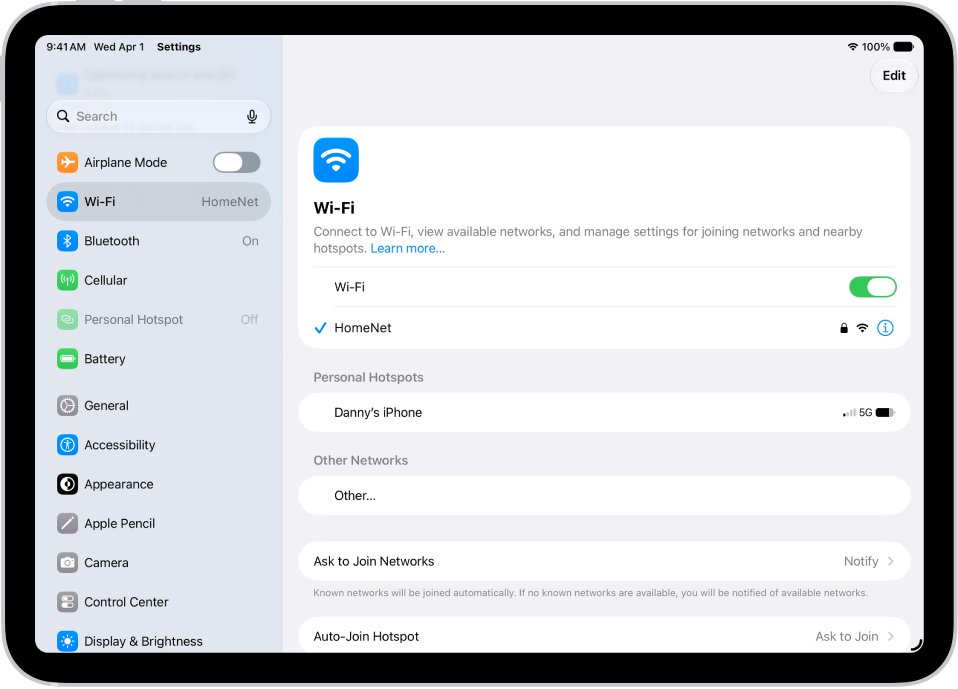
Task: Tap the Apple Pencil icon
Action: (67, 523)
